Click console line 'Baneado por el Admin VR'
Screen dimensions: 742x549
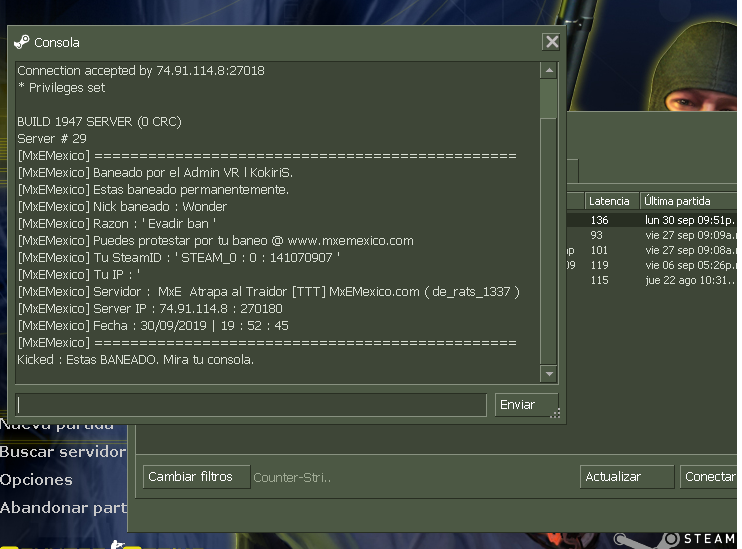pos(155,173)
